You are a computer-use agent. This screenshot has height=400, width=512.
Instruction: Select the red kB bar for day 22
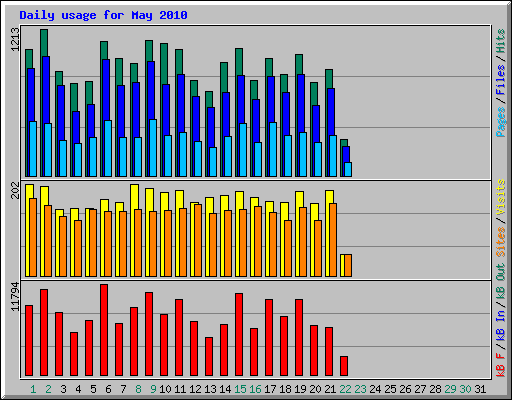(344, 366)
